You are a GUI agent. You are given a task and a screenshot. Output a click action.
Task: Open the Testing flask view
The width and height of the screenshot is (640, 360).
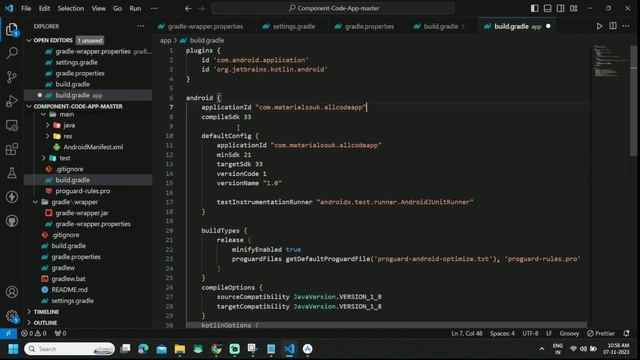coord(12,173)
